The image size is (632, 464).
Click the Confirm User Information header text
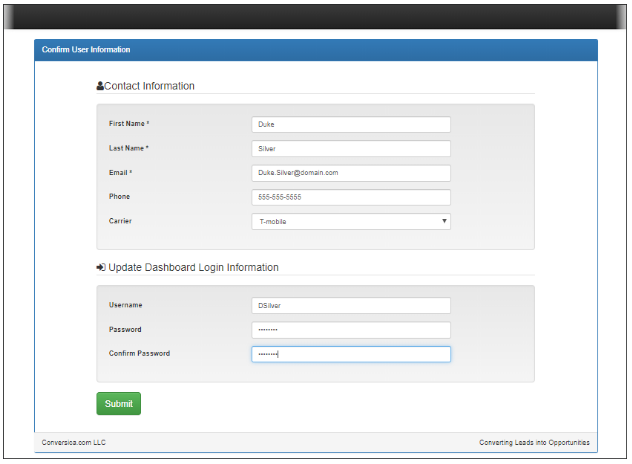click(x=86, y=50)
